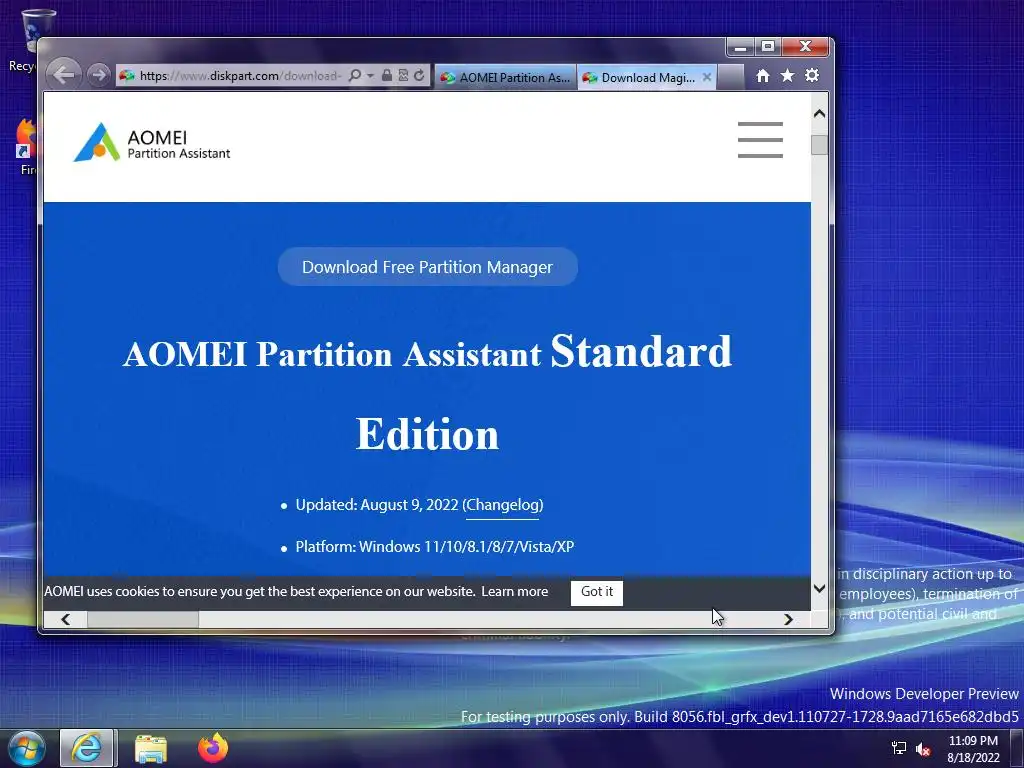Open the address bar dropdown arrow
The width and height of the screenshot is (1024, 768).
pyautogui.click(x=370, y=76)
